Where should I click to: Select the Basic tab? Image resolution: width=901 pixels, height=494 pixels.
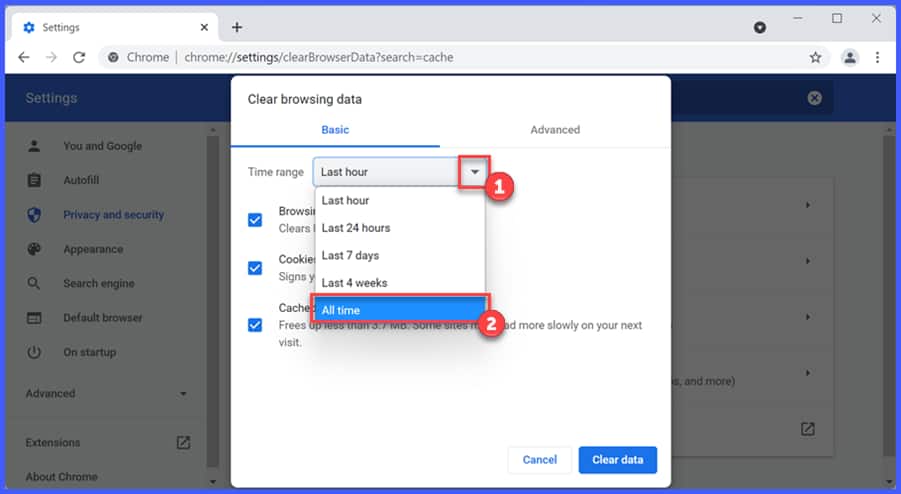(335, 130)
